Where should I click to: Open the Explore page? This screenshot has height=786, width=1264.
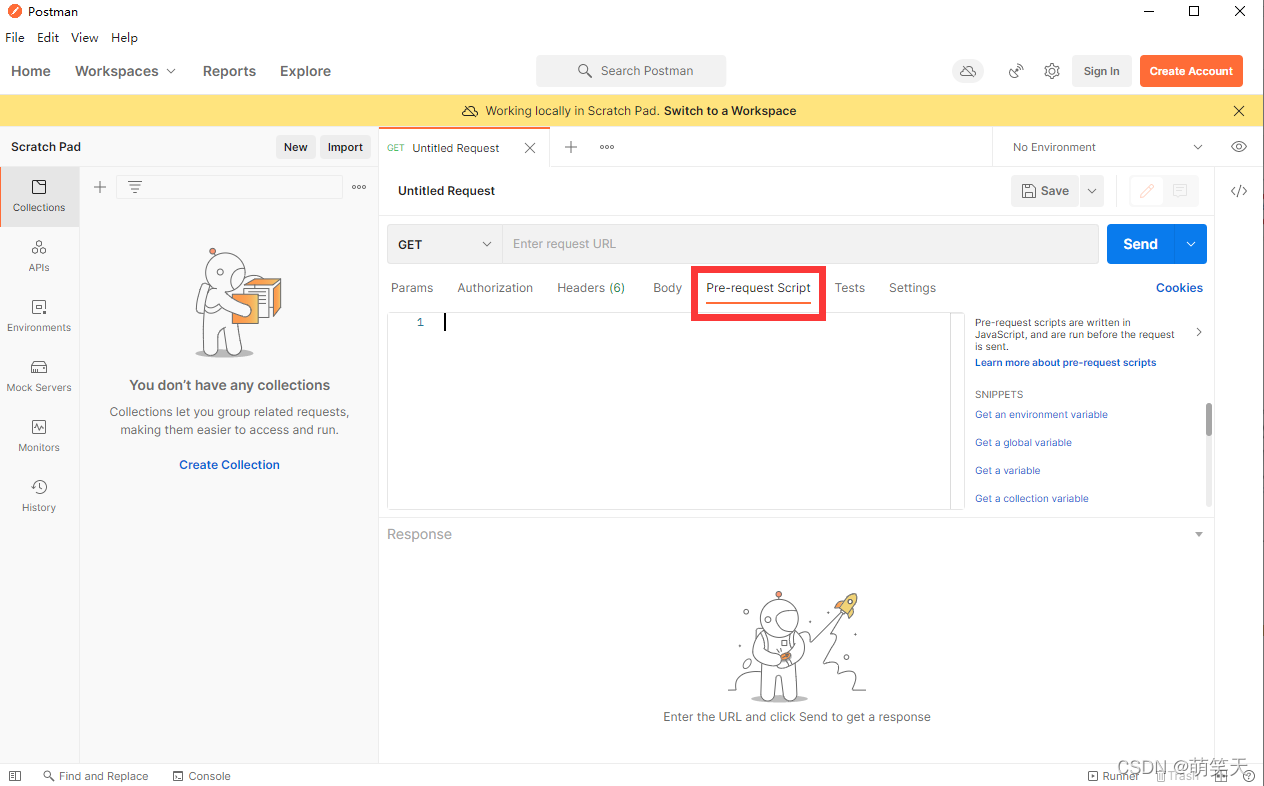[305, 71]
